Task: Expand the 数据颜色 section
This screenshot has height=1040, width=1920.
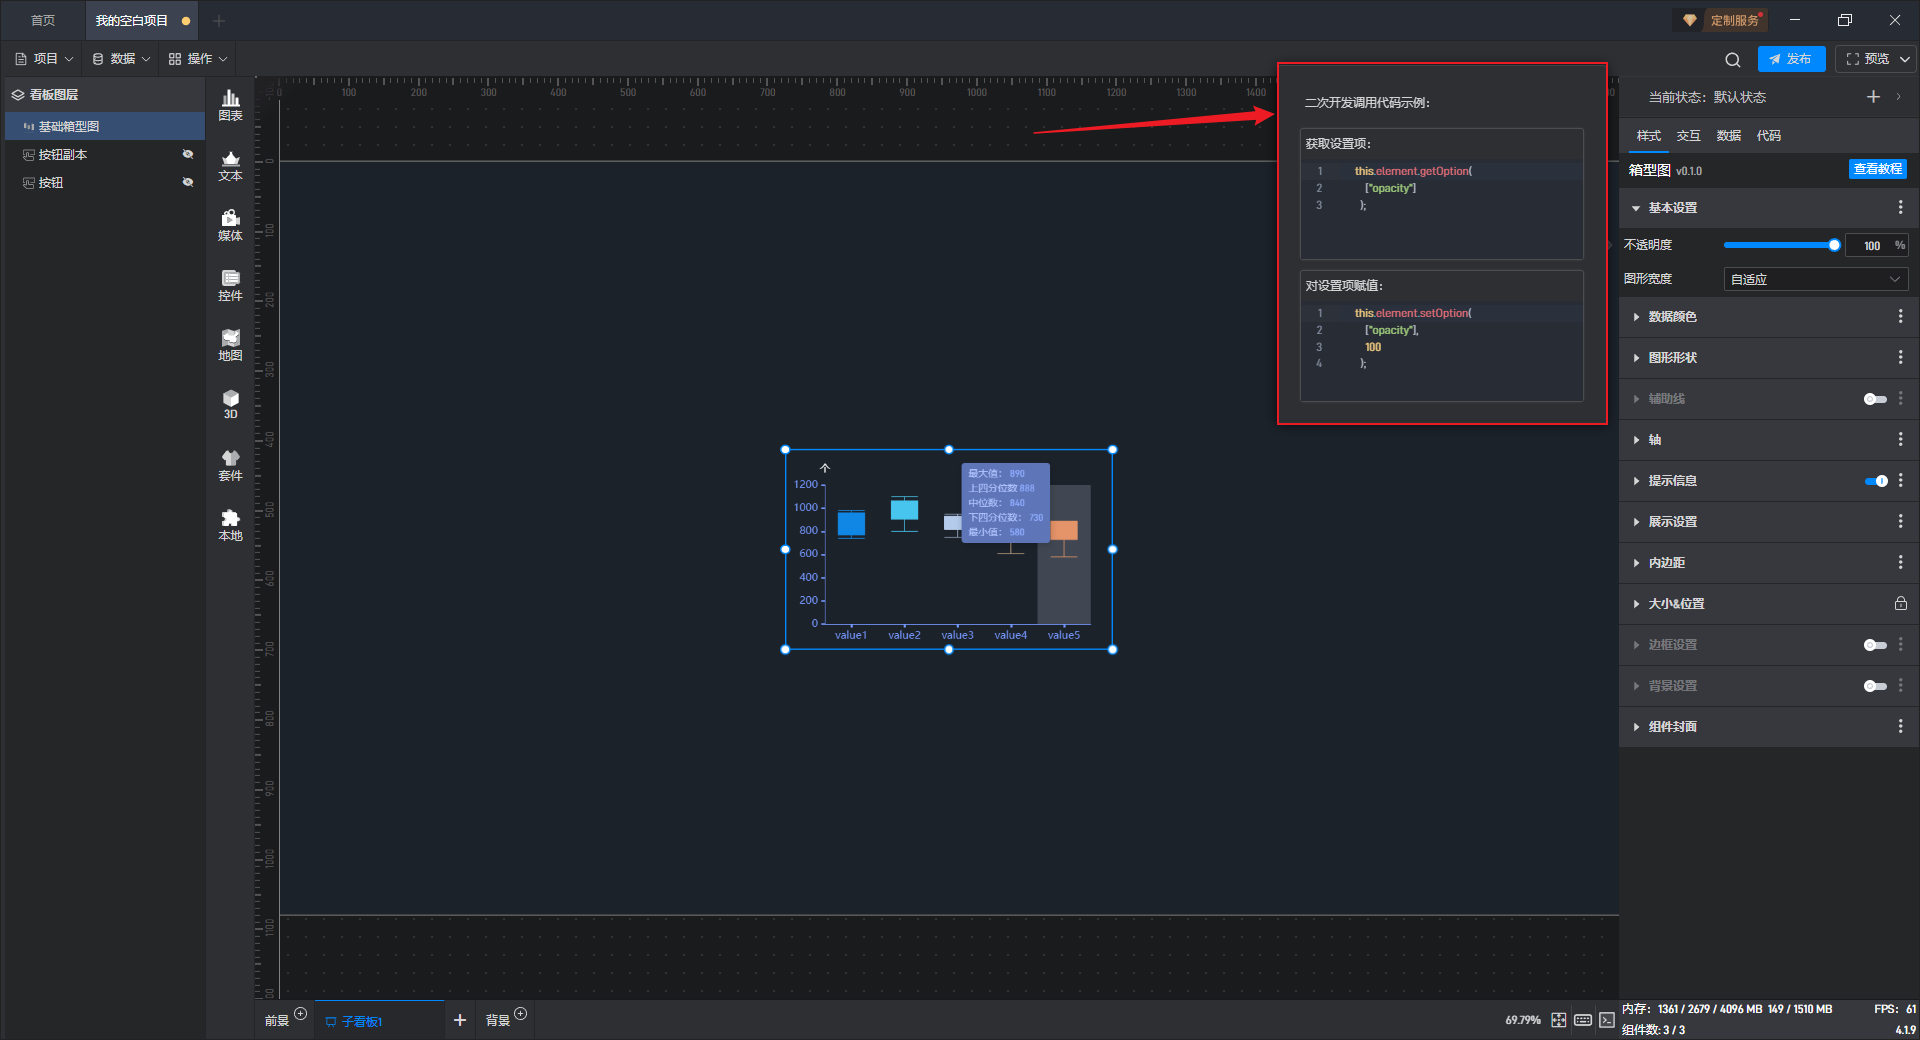Action: click(1672, 317)
